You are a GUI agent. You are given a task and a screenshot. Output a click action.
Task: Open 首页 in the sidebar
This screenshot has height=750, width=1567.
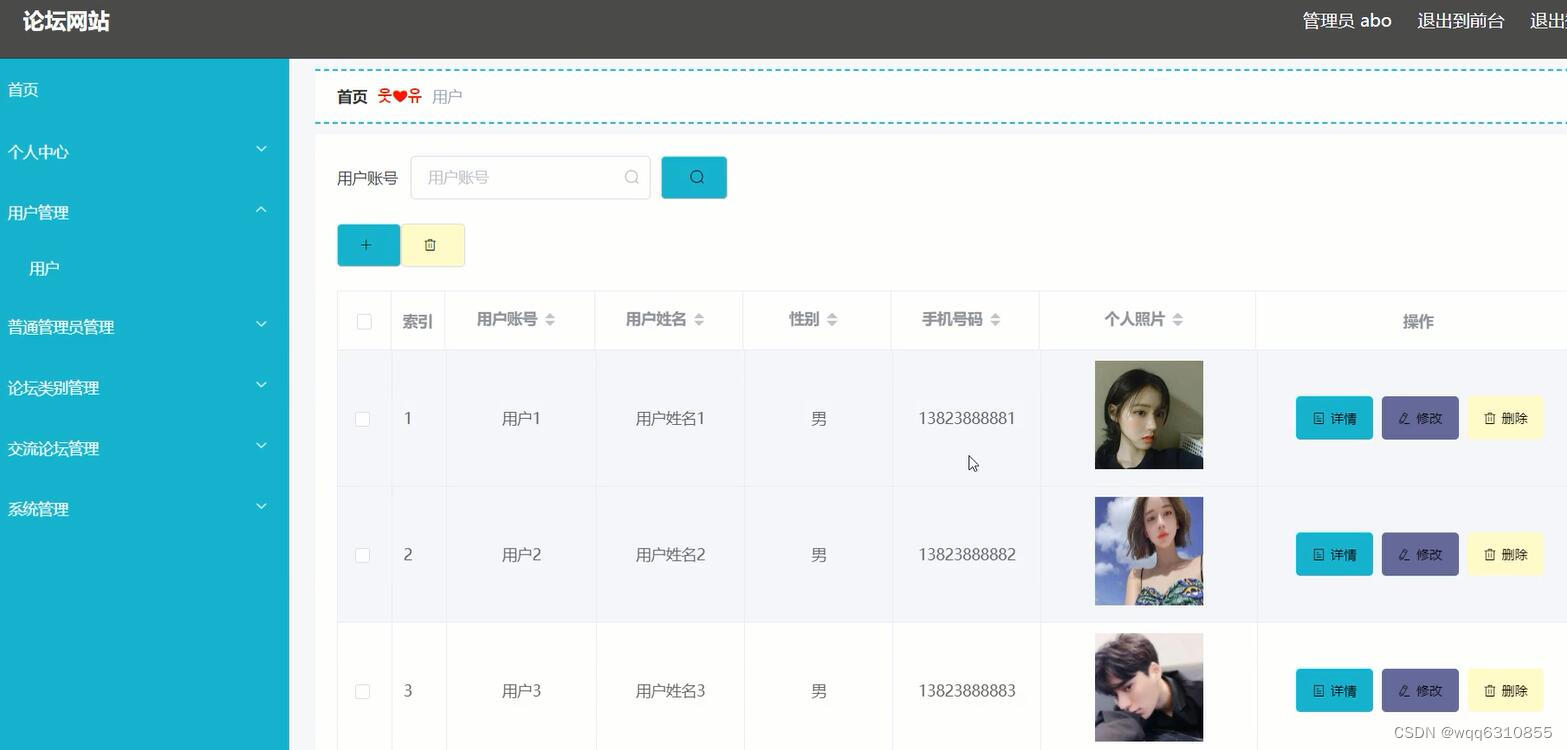click(x=23, y=90)
